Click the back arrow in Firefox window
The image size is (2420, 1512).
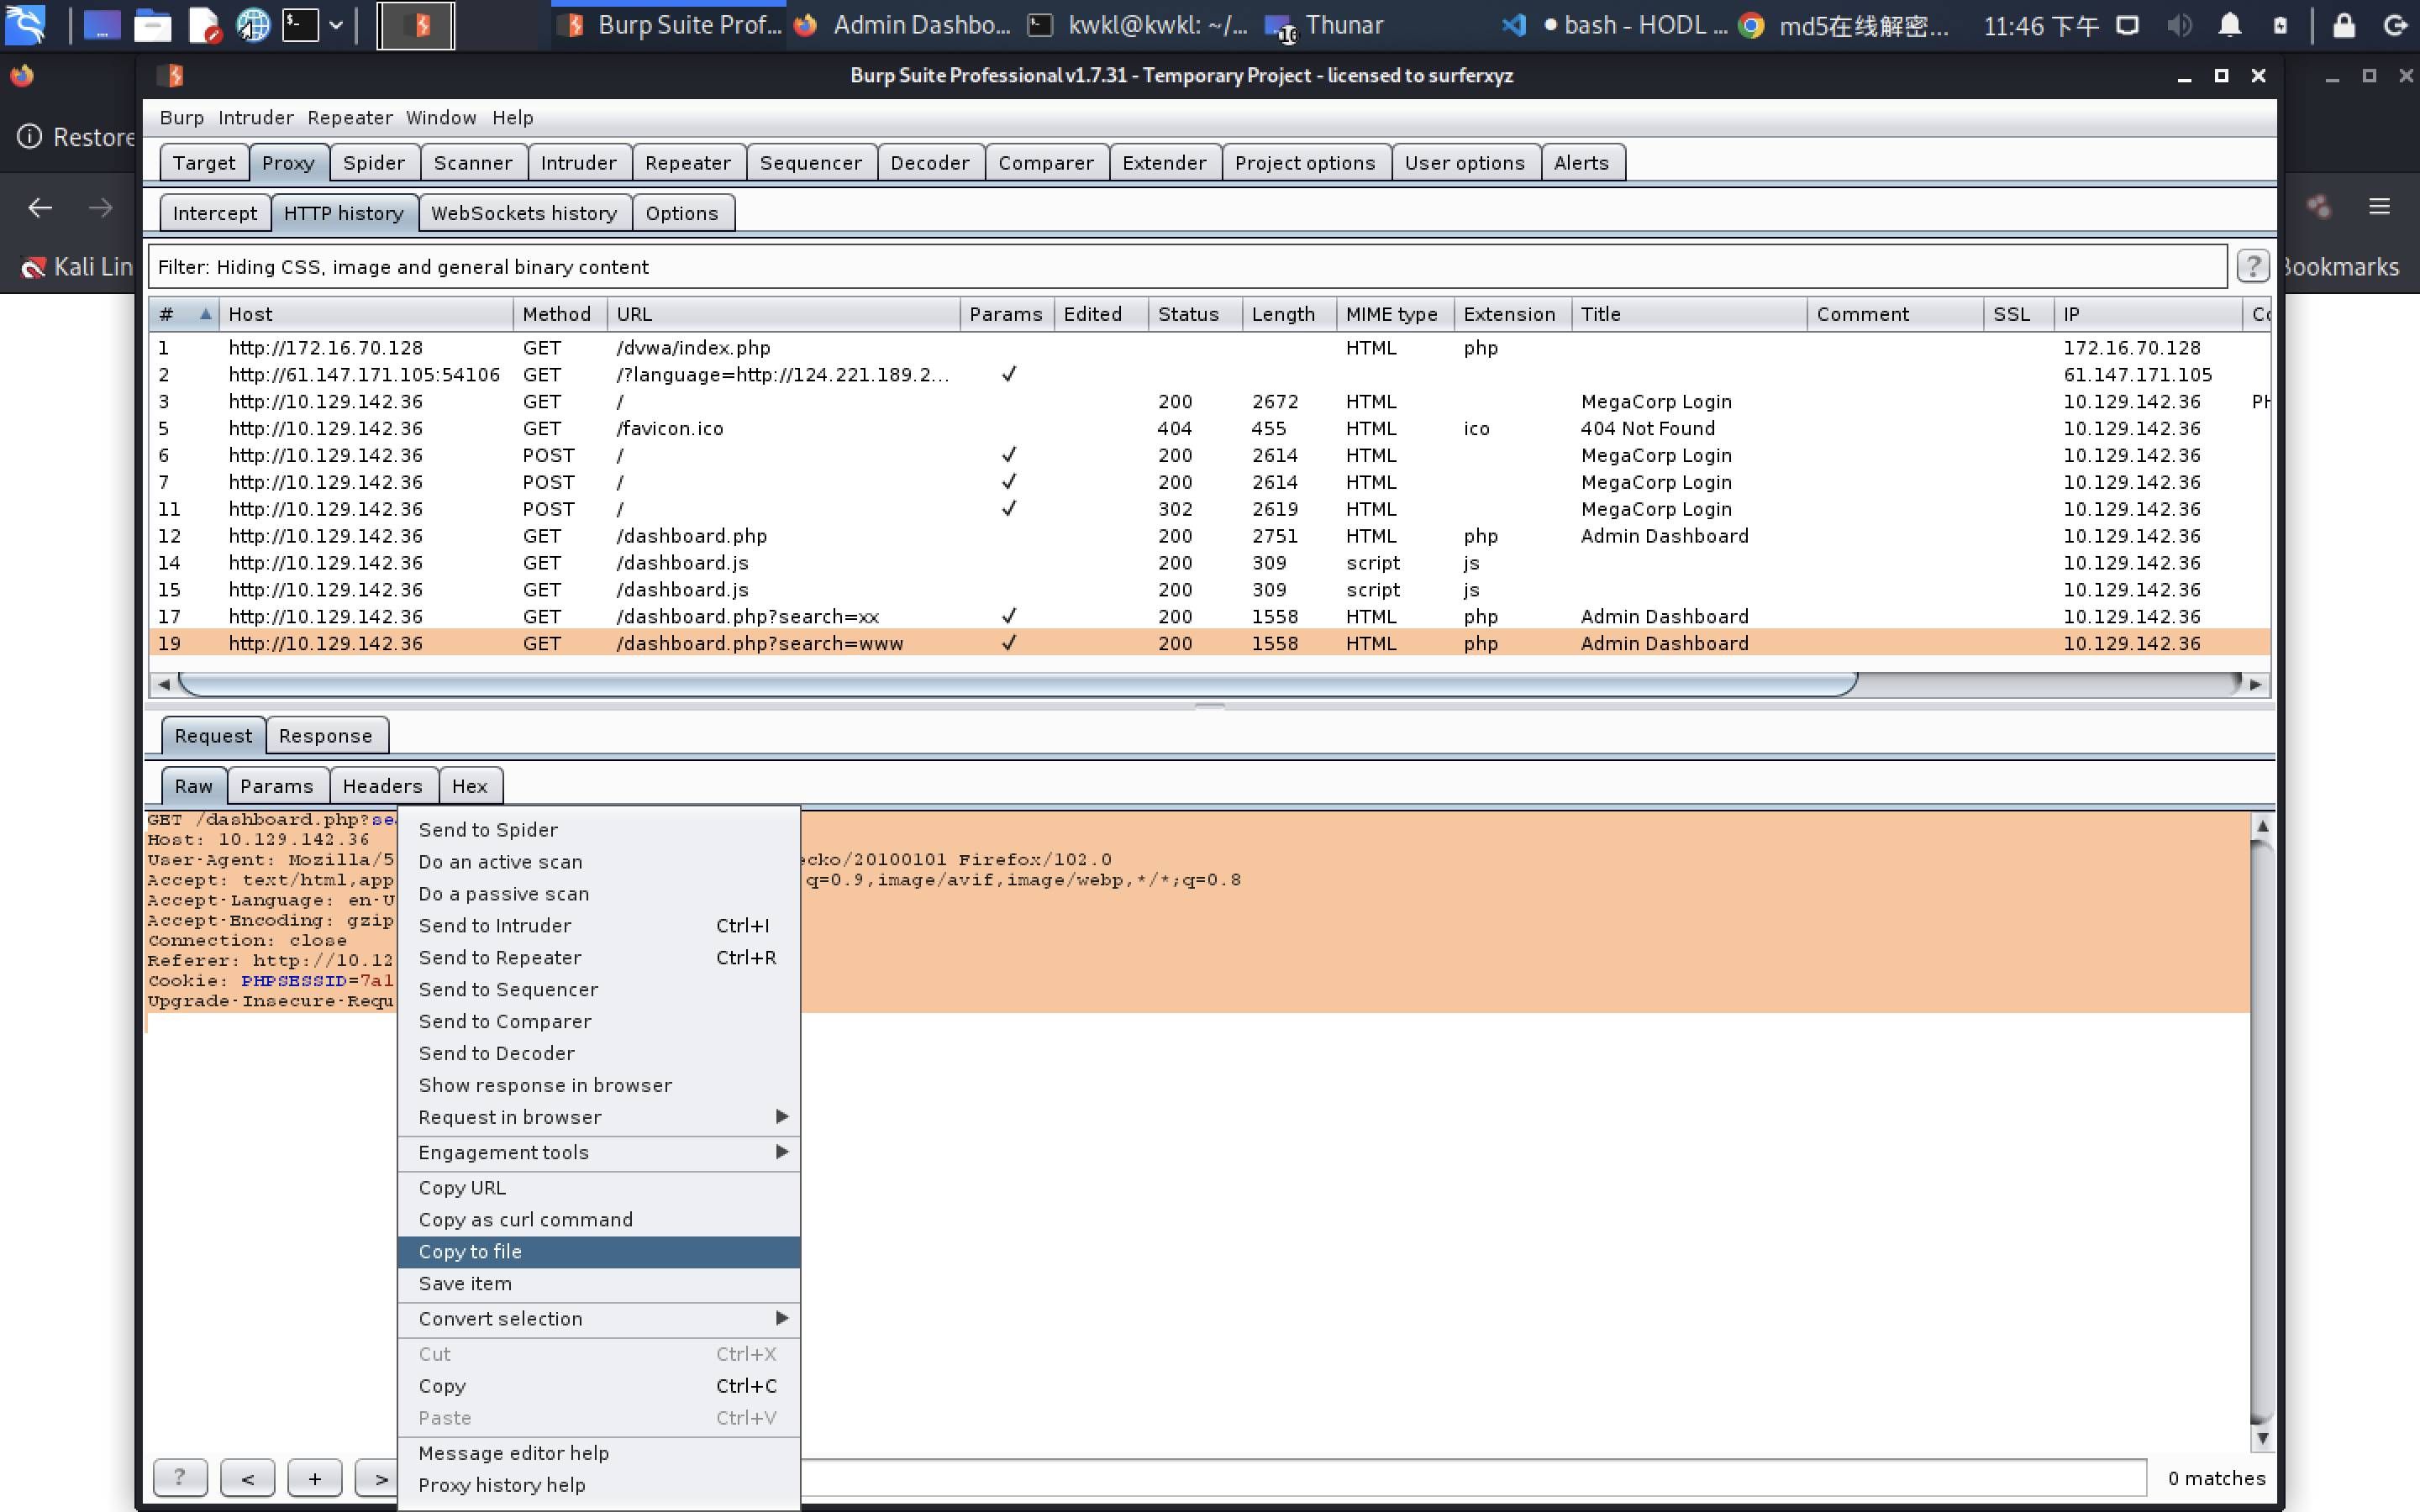40,207
